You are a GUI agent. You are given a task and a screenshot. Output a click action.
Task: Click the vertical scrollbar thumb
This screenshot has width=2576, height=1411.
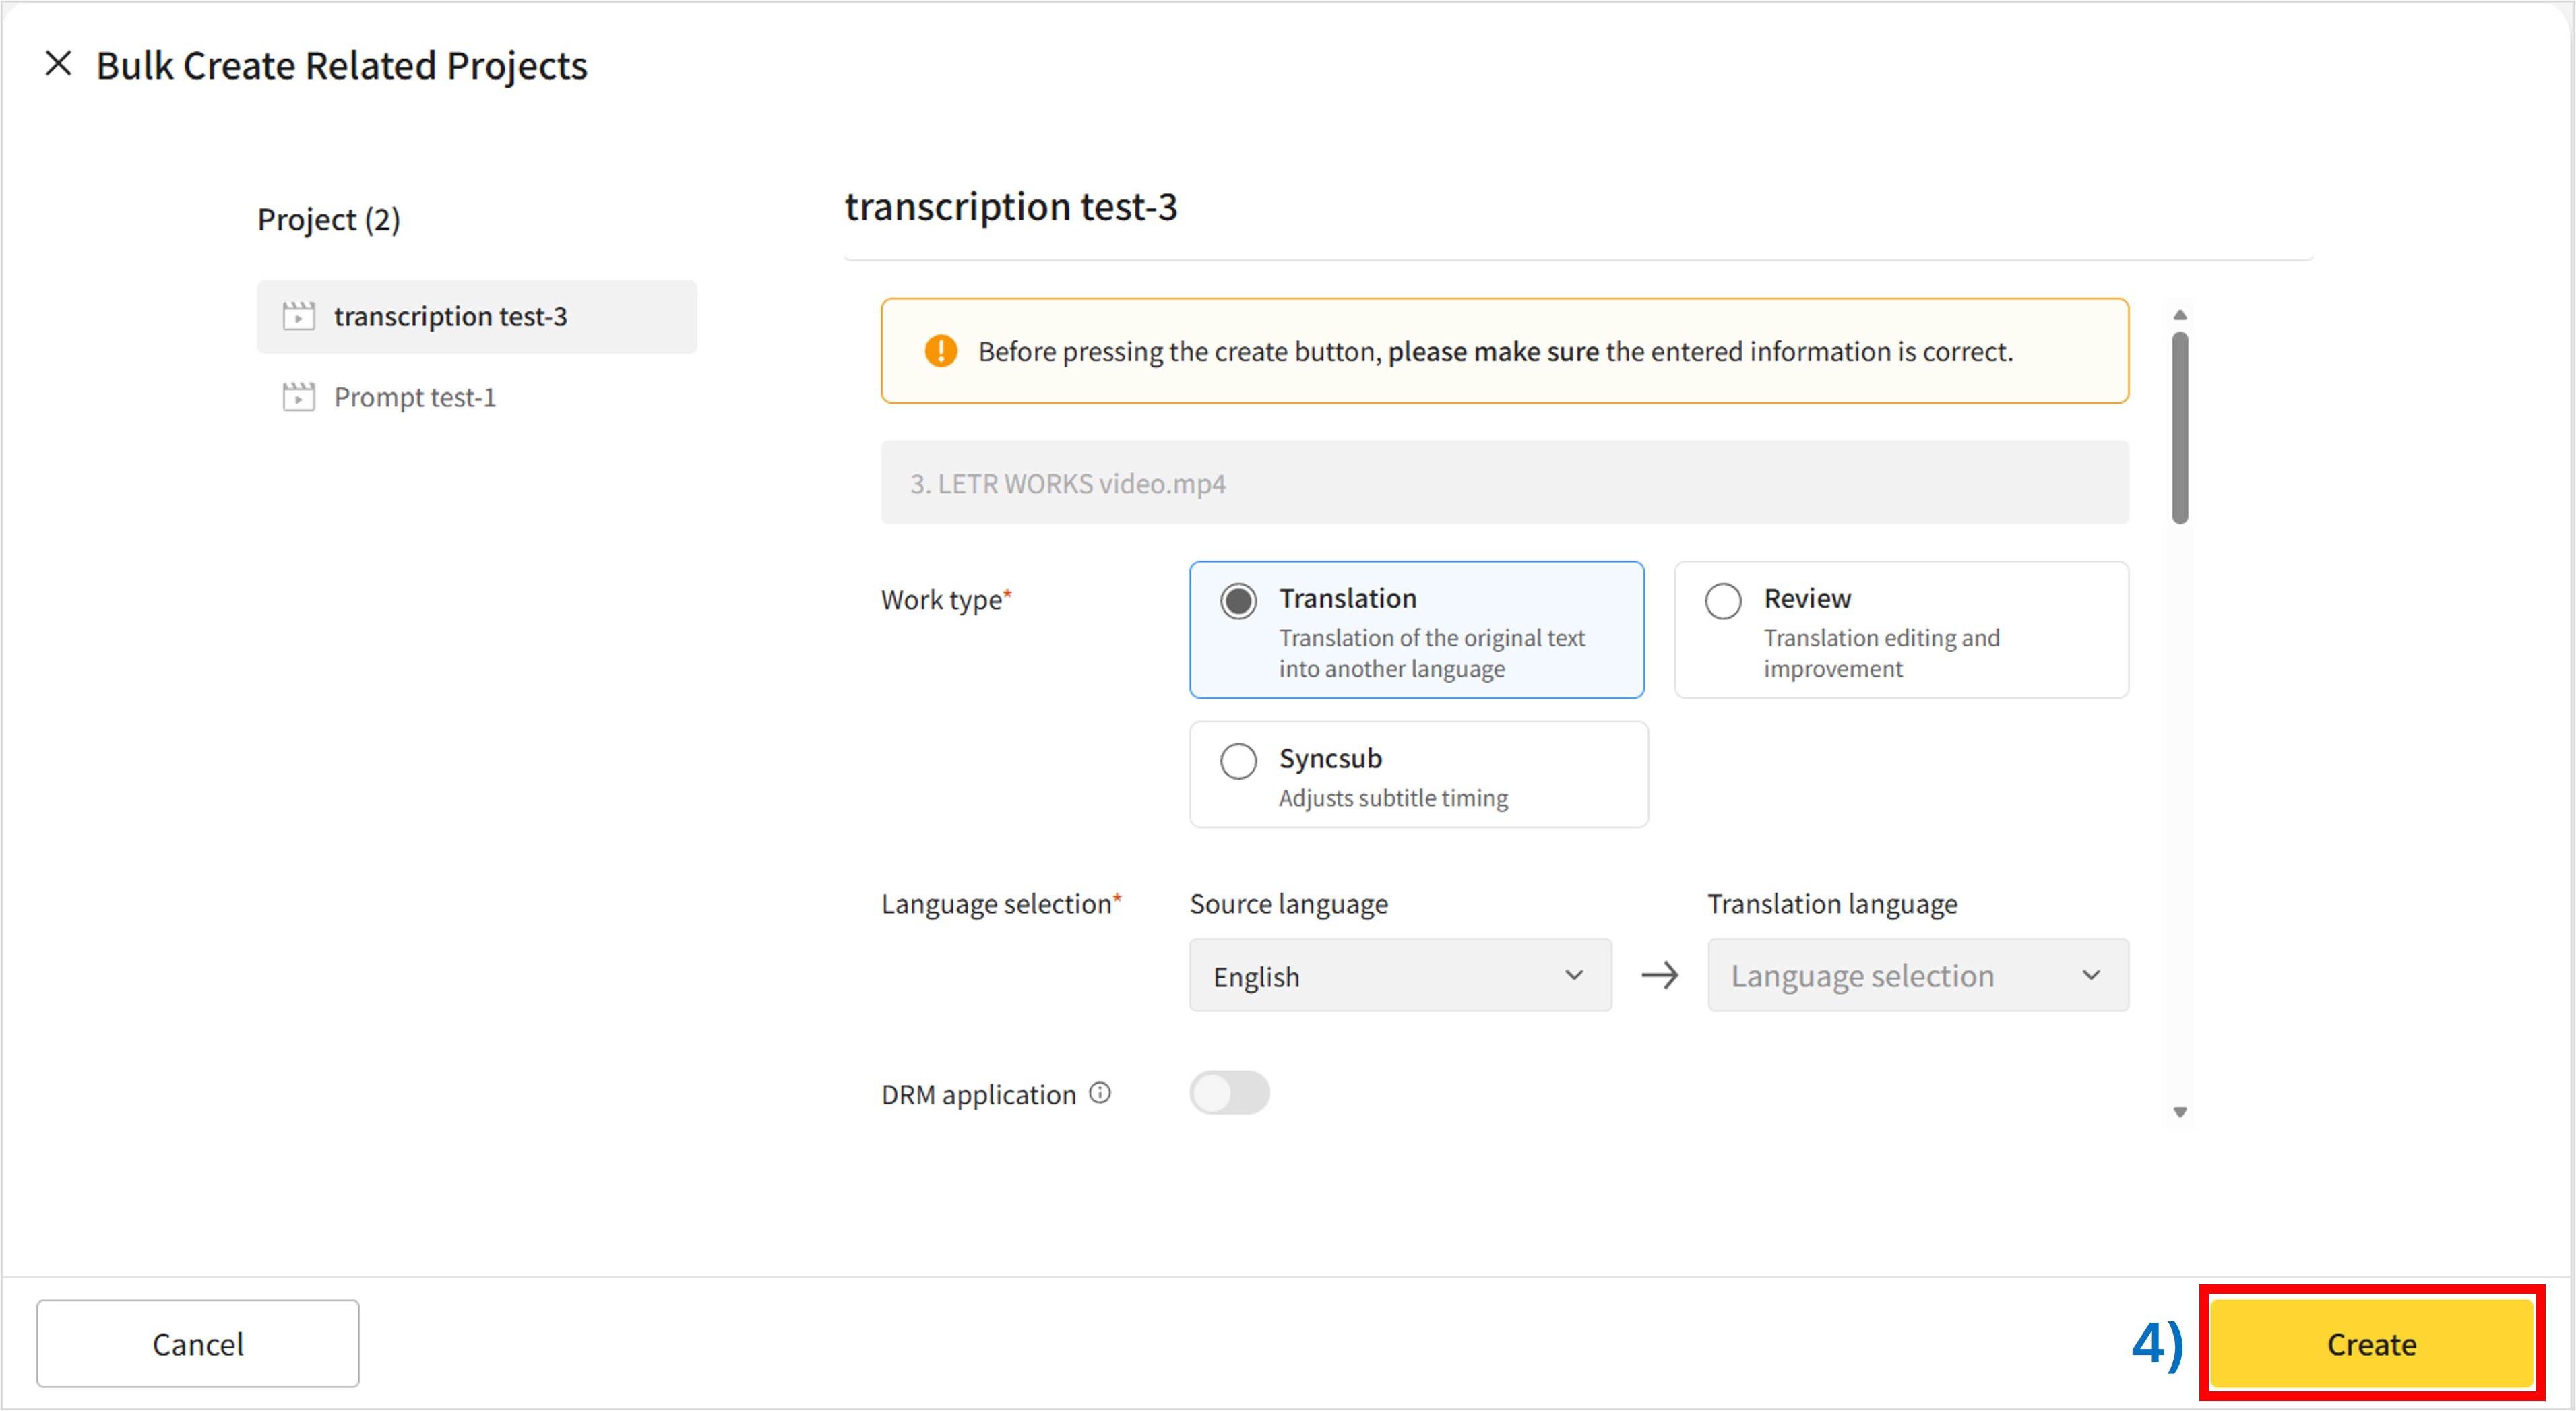(2180, 427)
